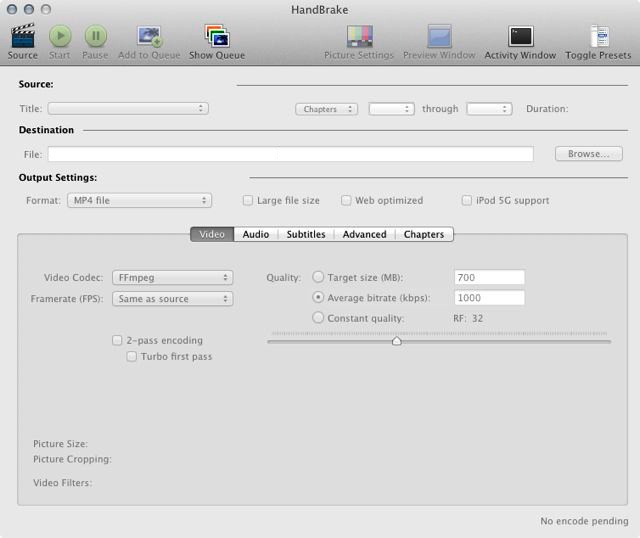Enable iPod 5G support checkbox
The width and height of the screenshot is (640, 538).
[x=467, y=200]
